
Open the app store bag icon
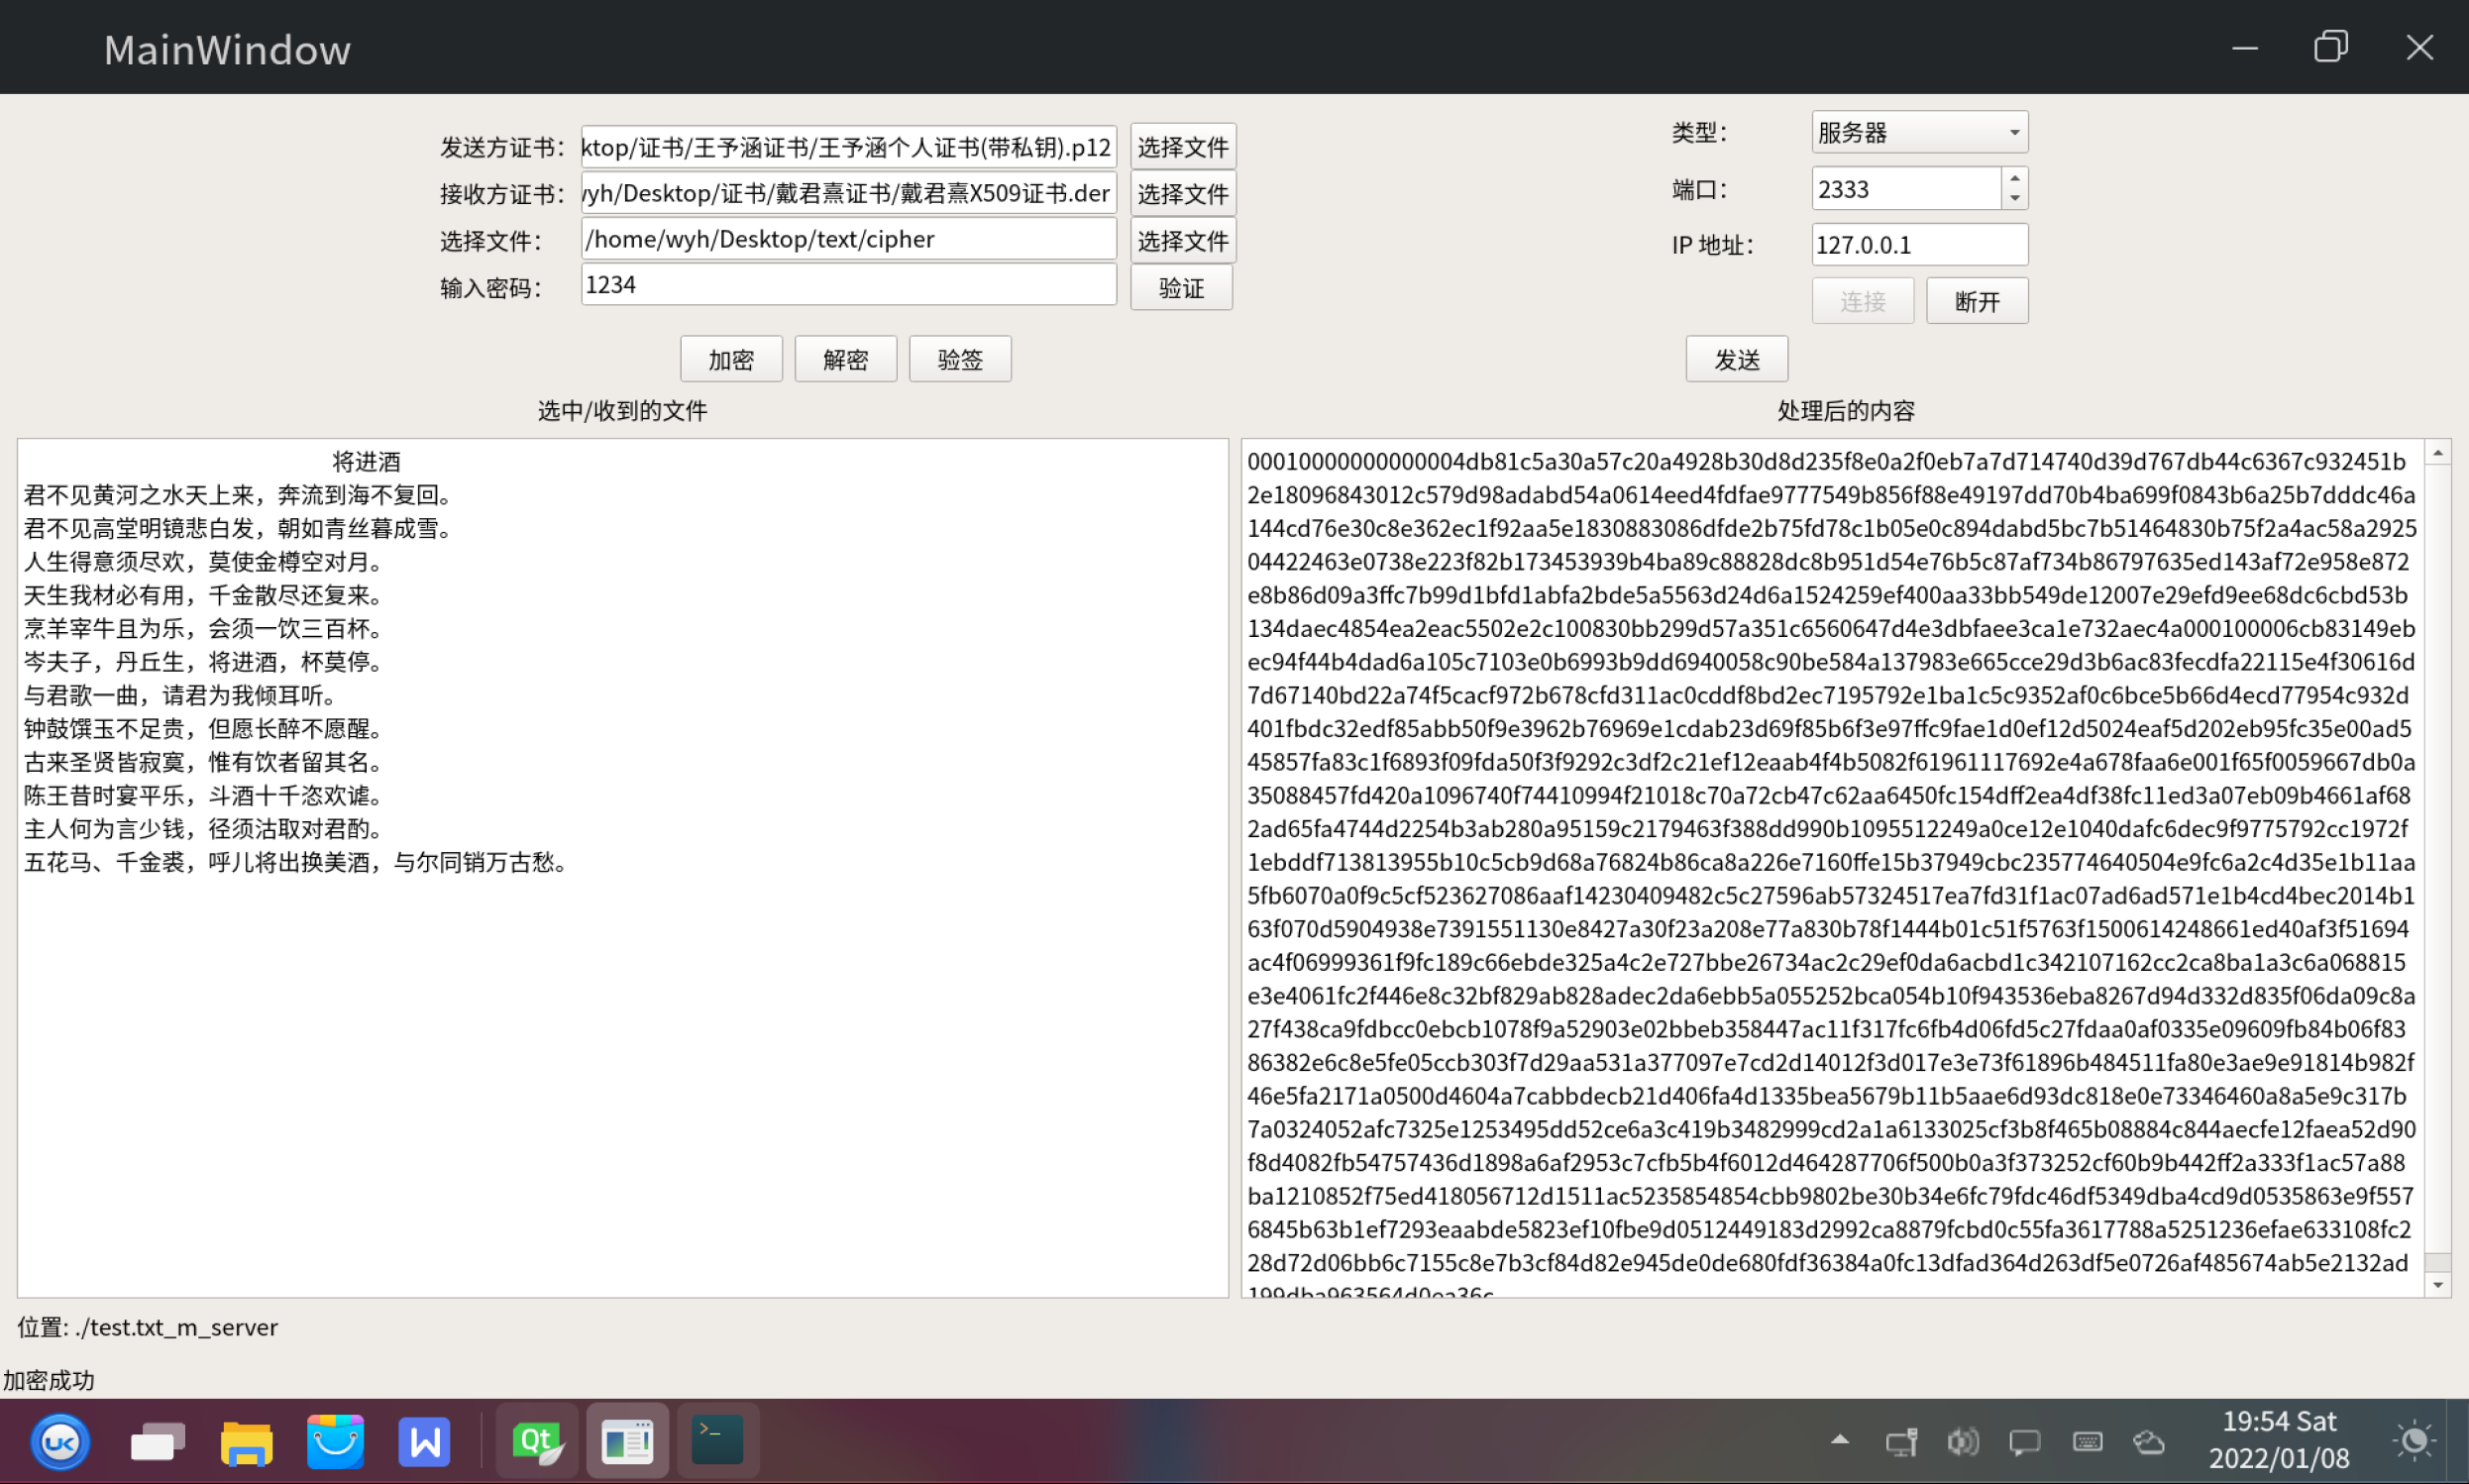335,1441
